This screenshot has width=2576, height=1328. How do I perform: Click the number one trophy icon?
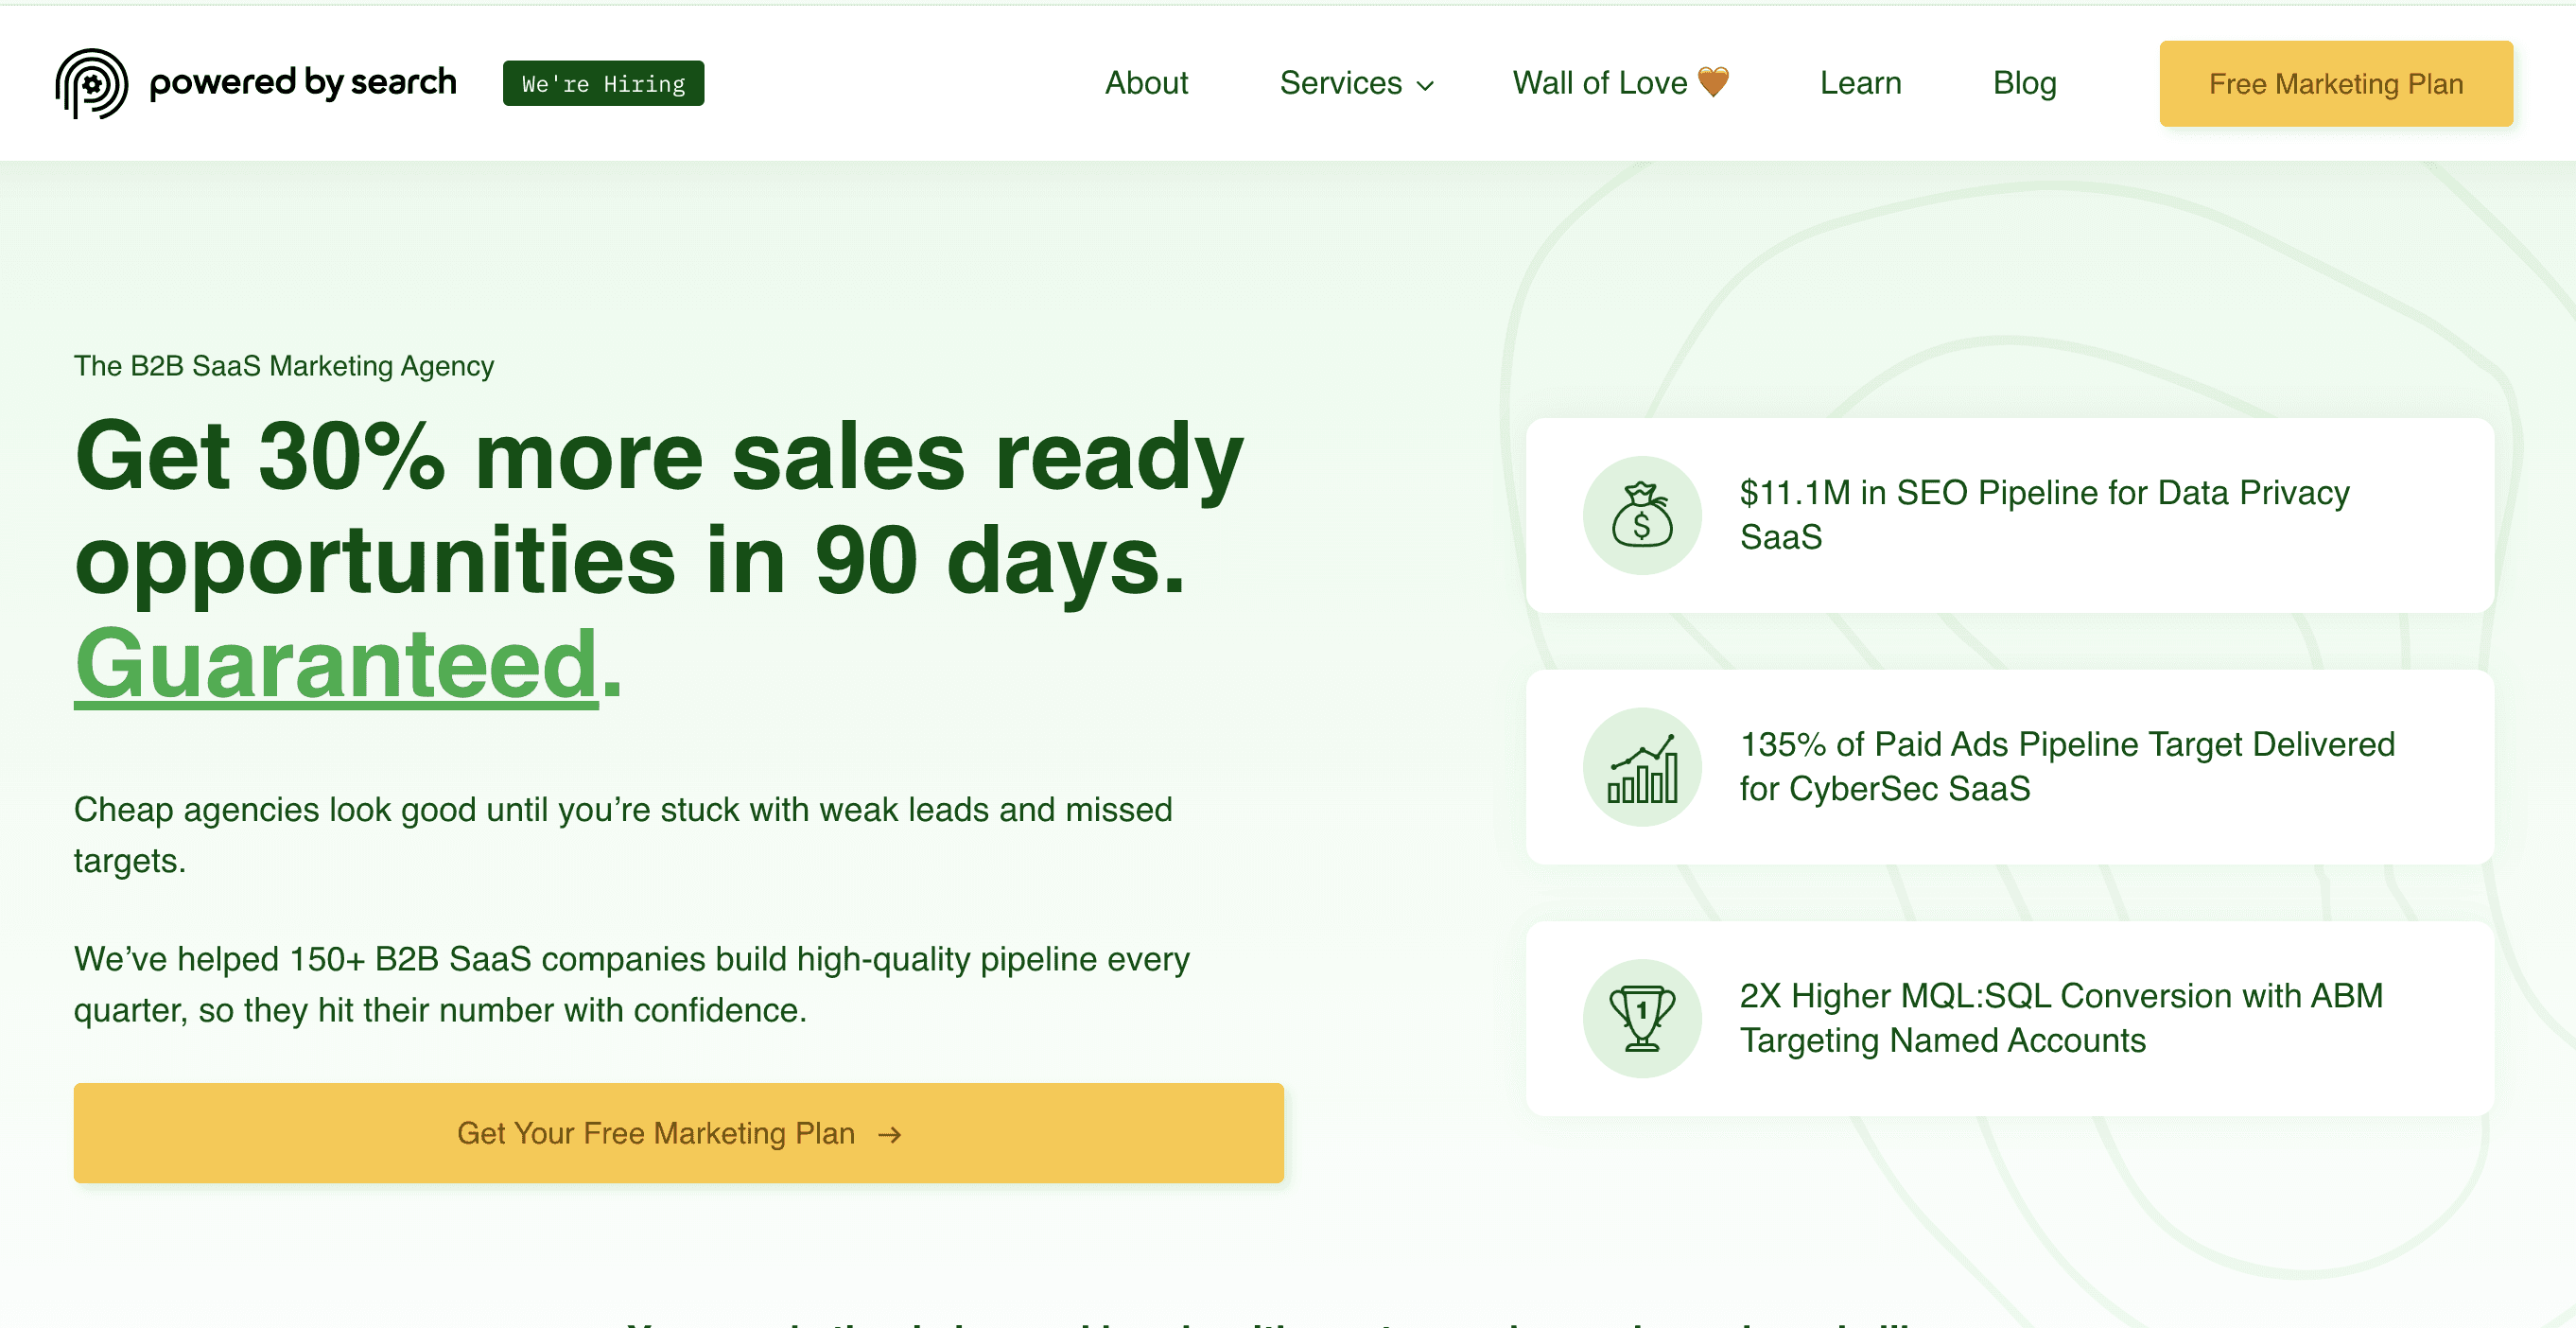click(1641, 1018)
